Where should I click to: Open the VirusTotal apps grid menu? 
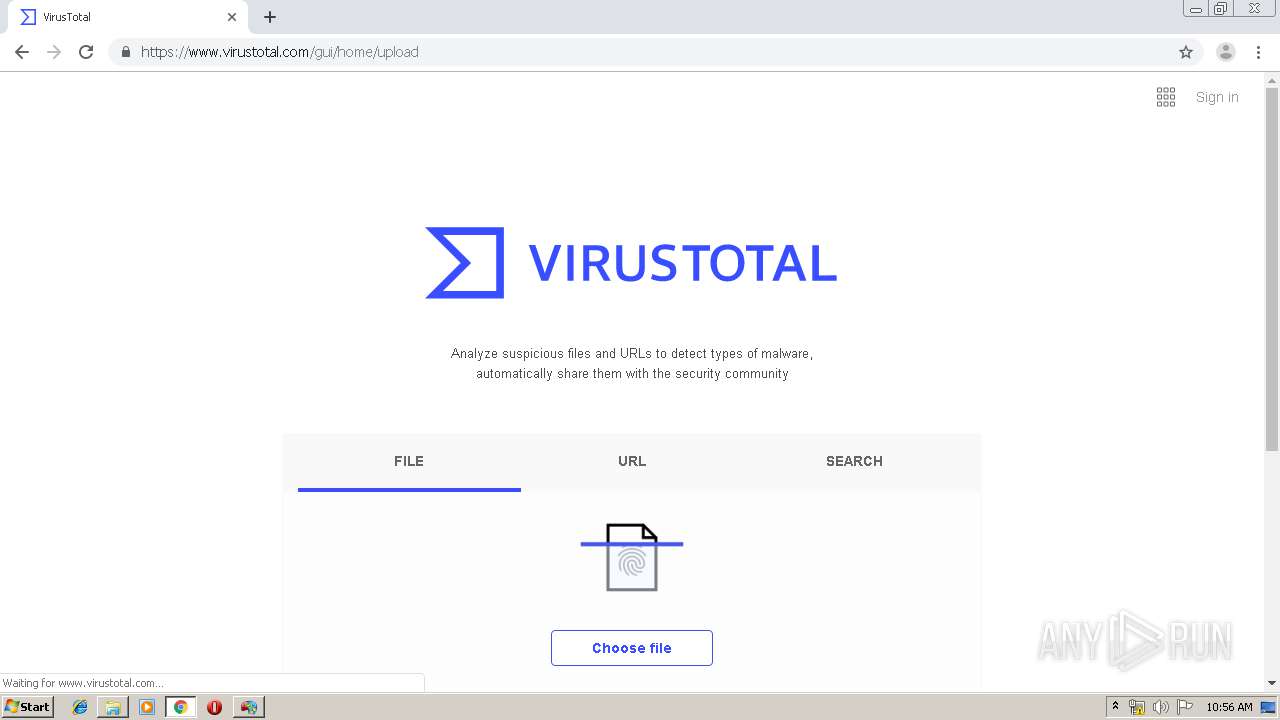[1166, 97]
